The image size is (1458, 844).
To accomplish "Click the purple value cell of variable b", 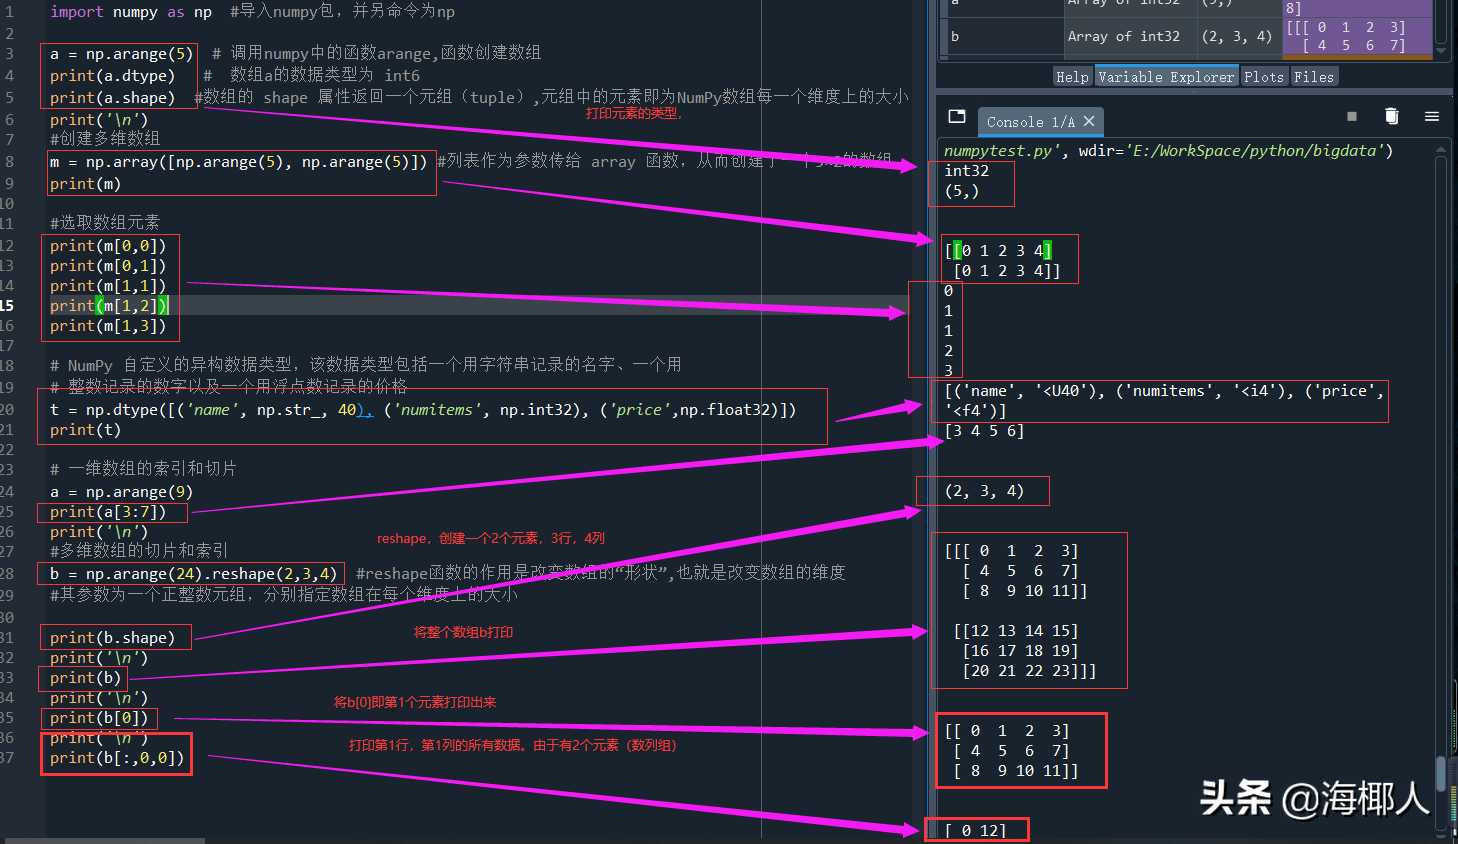I will pos(1358,36).
